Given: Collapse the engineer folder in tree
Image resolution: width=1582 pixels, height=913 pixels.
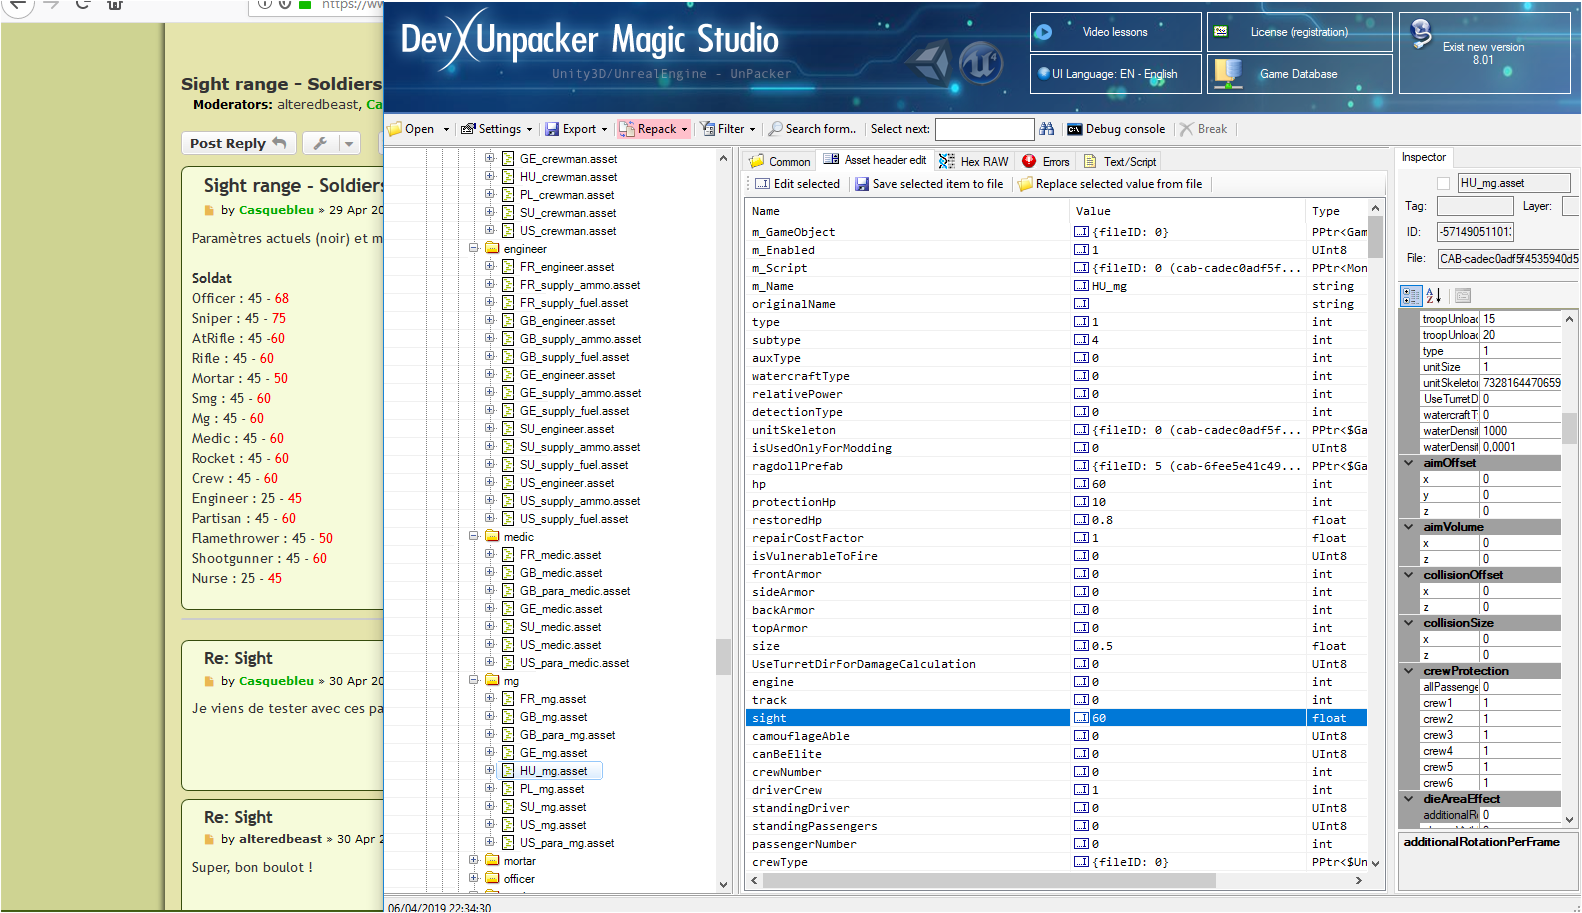Looking at the screenshot, I should [x=473, y=248].
